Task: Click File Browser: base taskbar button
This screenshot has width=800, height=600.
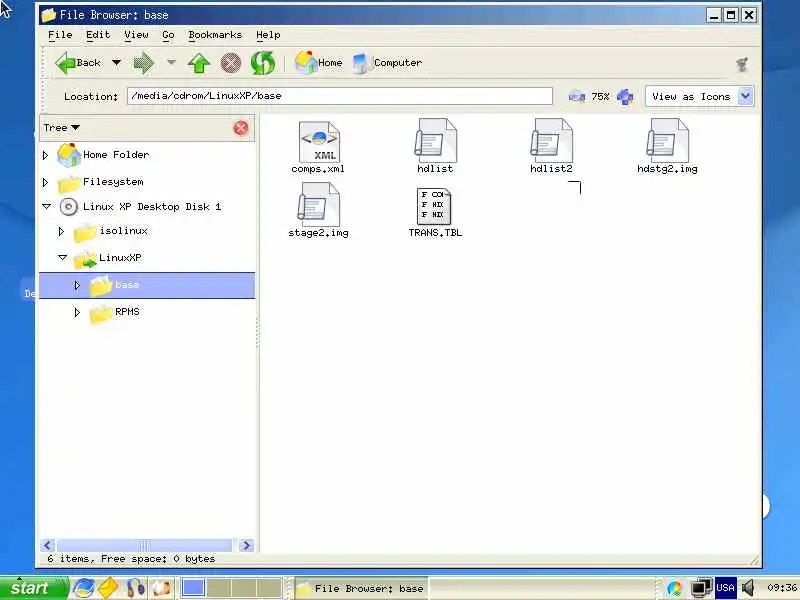Action: [x=361, y=589]
